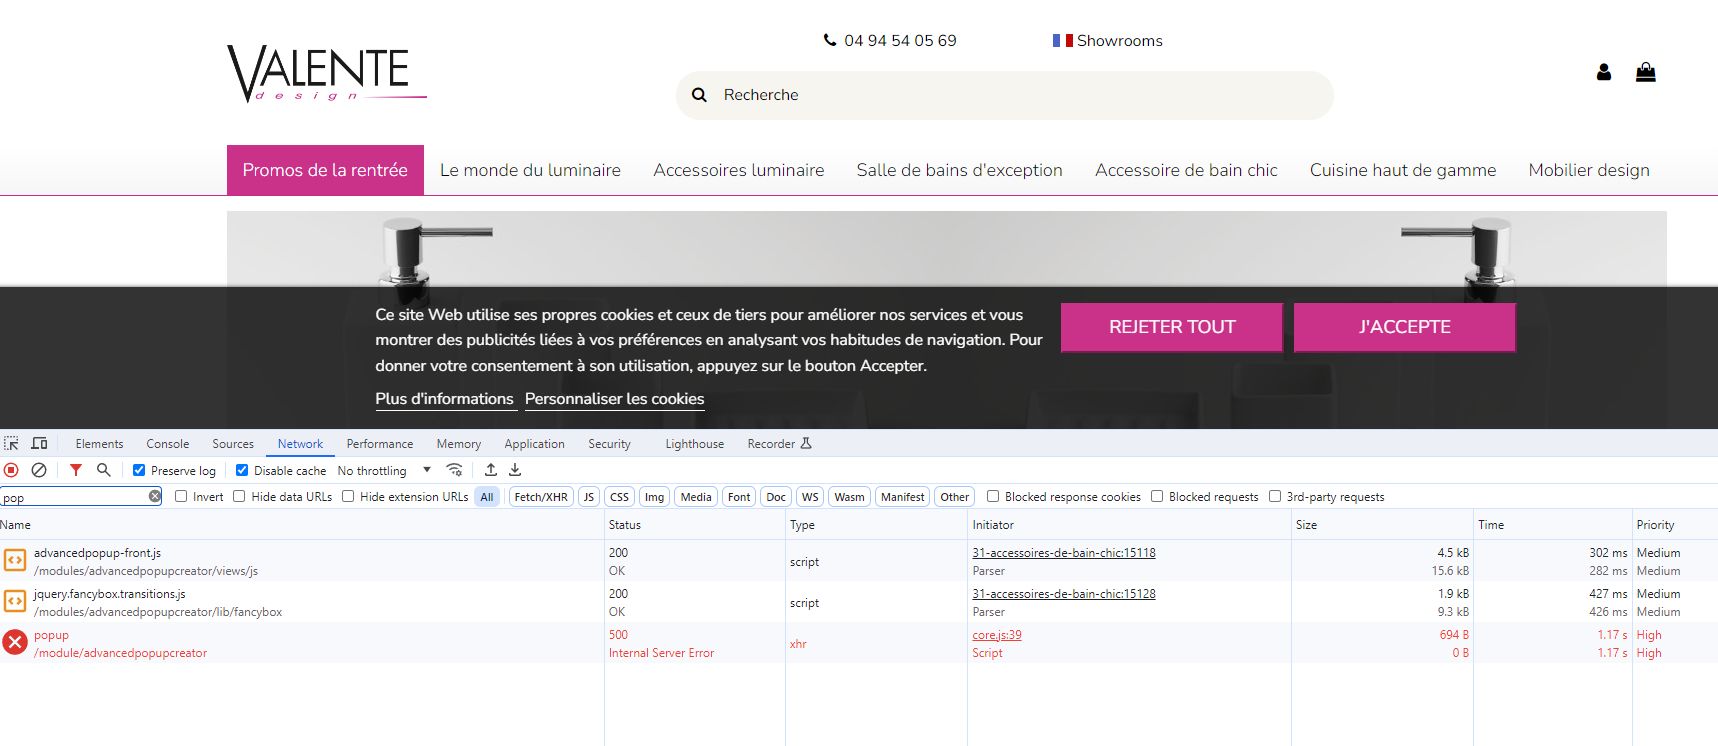1718x746 pixels.
Task: Open Accessoires luminaire menu
Action: 739,170
